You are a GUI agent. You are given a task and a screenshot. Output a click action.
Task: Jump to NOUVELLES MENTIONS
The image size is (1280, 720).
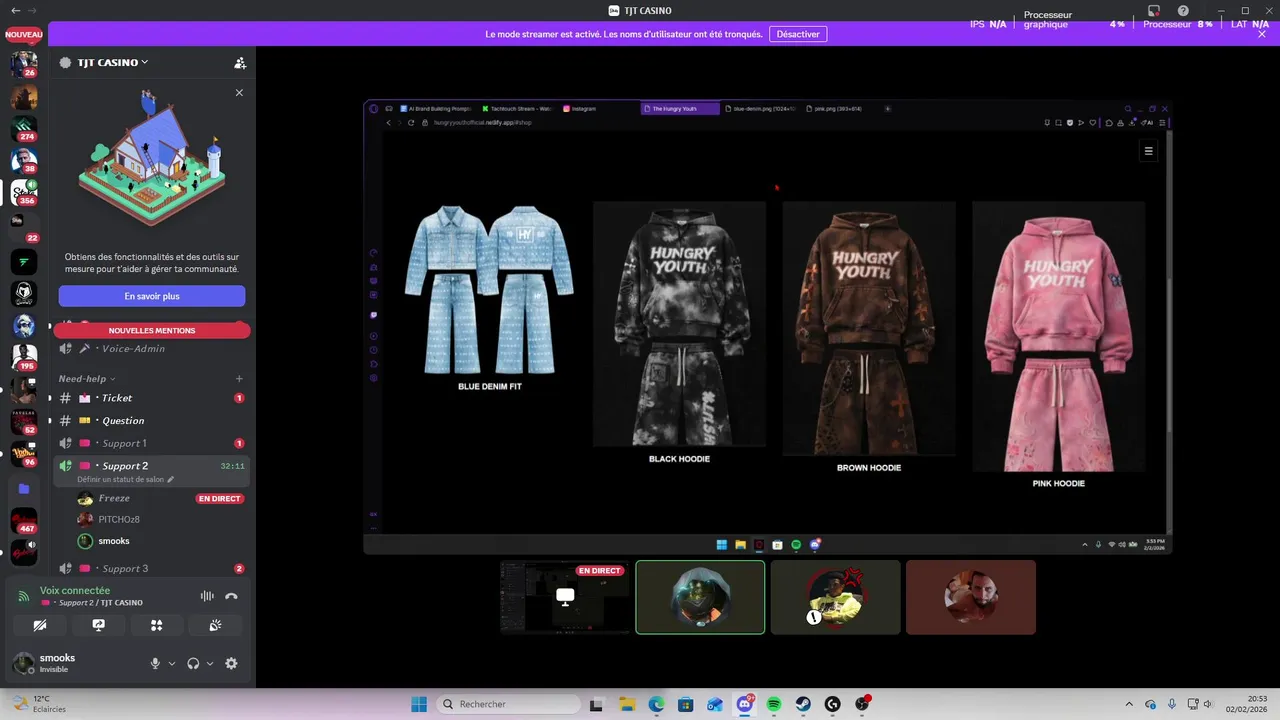point(152,330)
